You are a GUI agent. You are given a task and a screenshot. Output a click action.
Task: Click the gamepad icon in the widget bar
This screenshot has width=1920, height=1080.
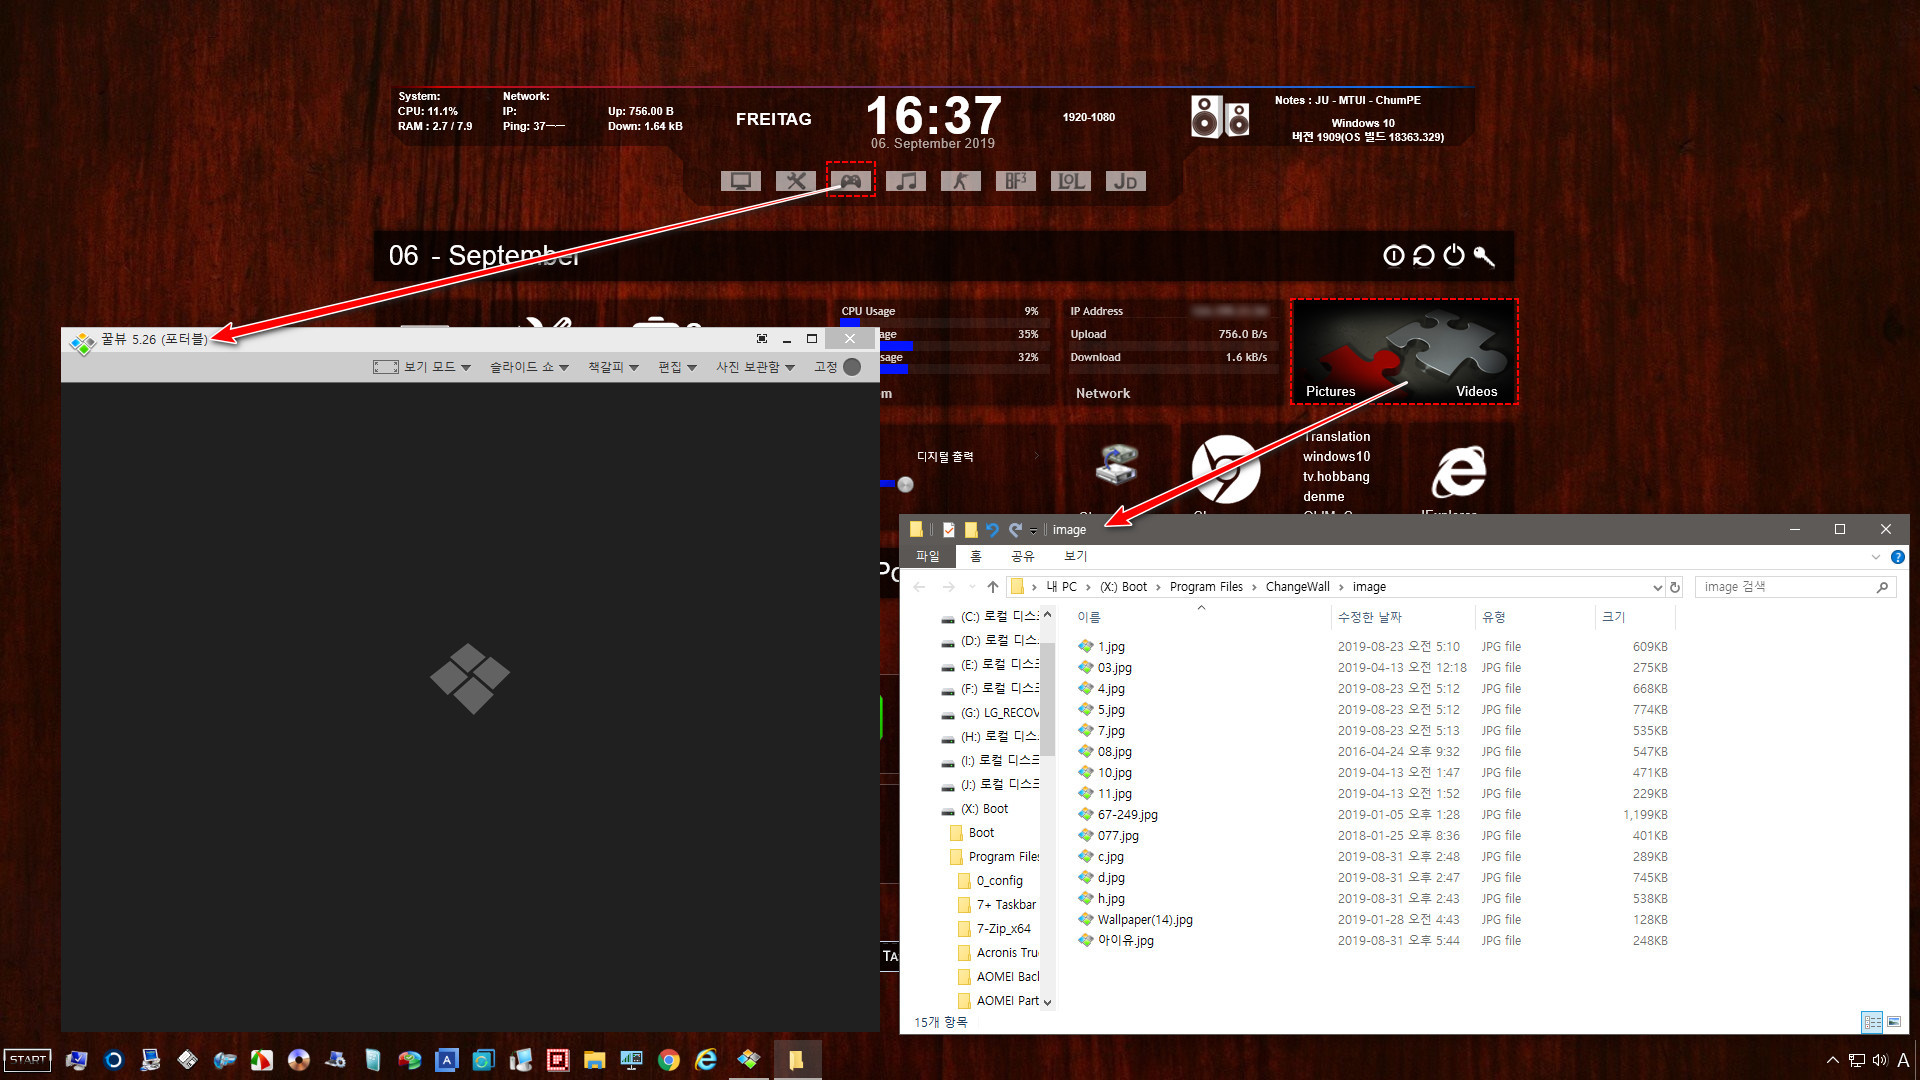pos(850,181)
